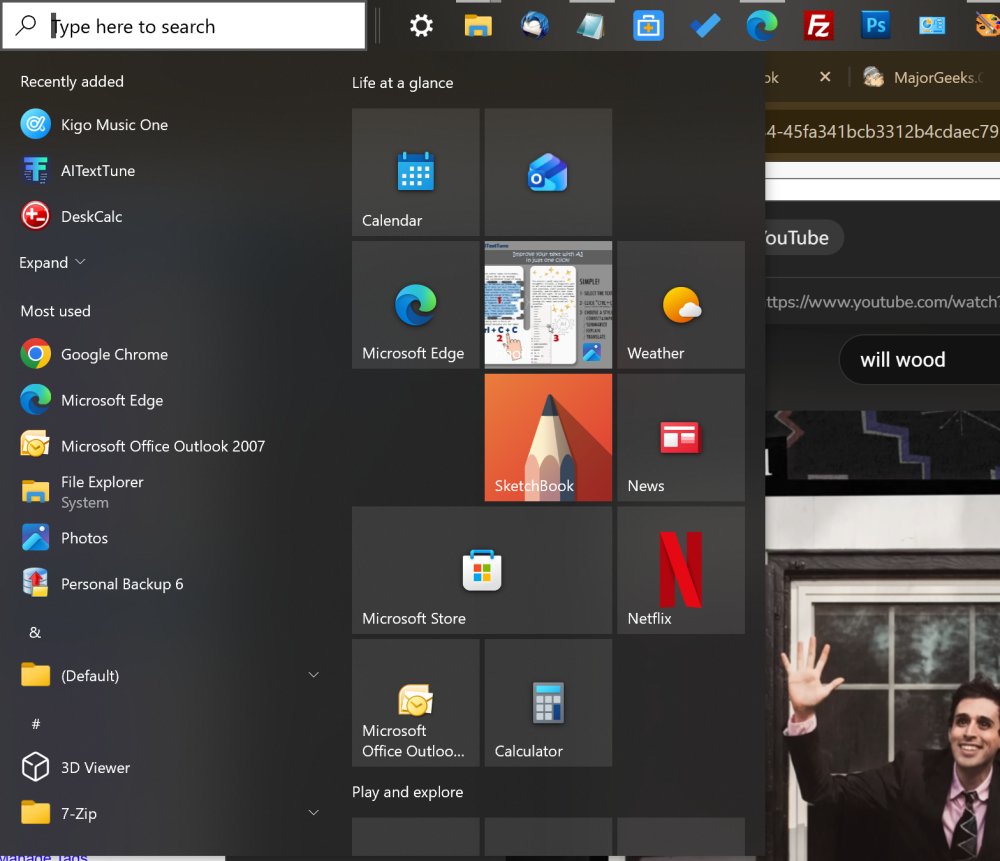Click the YouTube chip in browser
This screenshot has width=1000, height=861.
tap(804, 237)
